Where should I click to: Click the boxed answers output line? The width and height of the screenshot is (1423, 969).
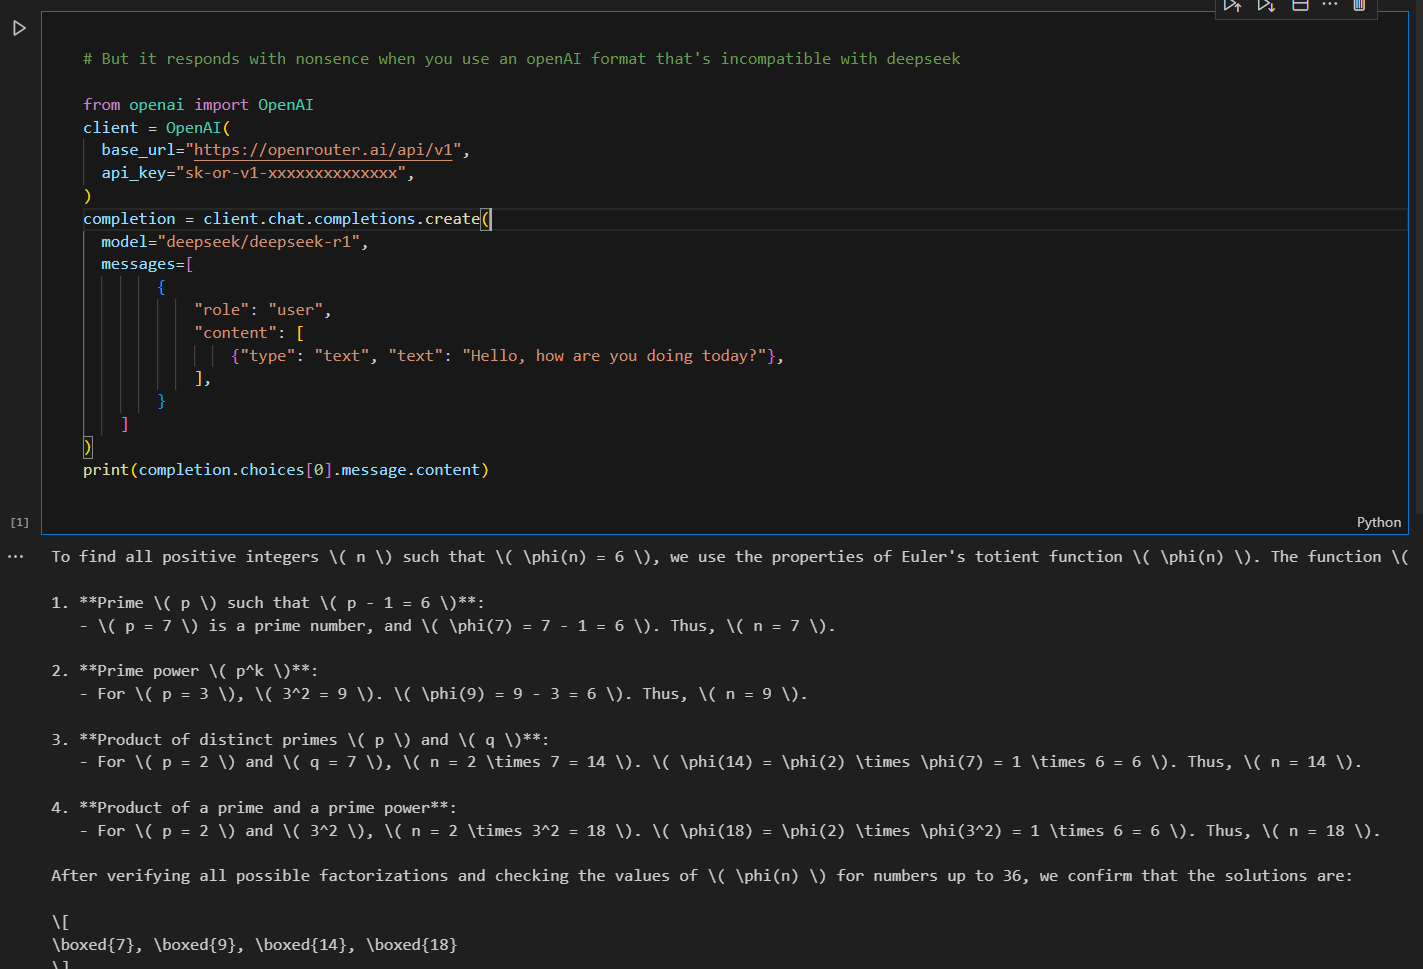254,945
